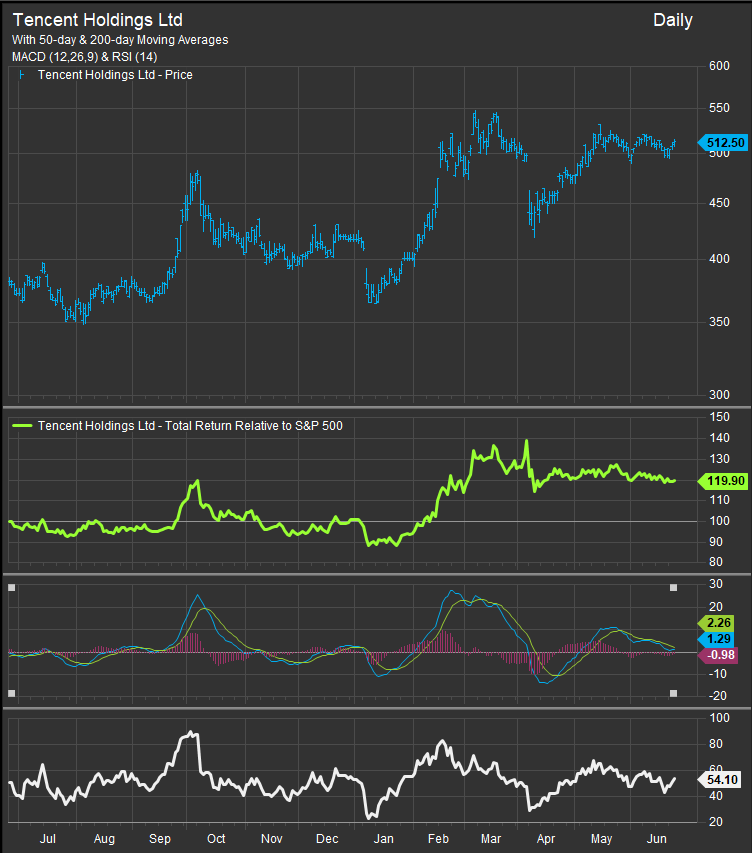Click the 'Feb' month axis label
752x853 pixels.
438,839
